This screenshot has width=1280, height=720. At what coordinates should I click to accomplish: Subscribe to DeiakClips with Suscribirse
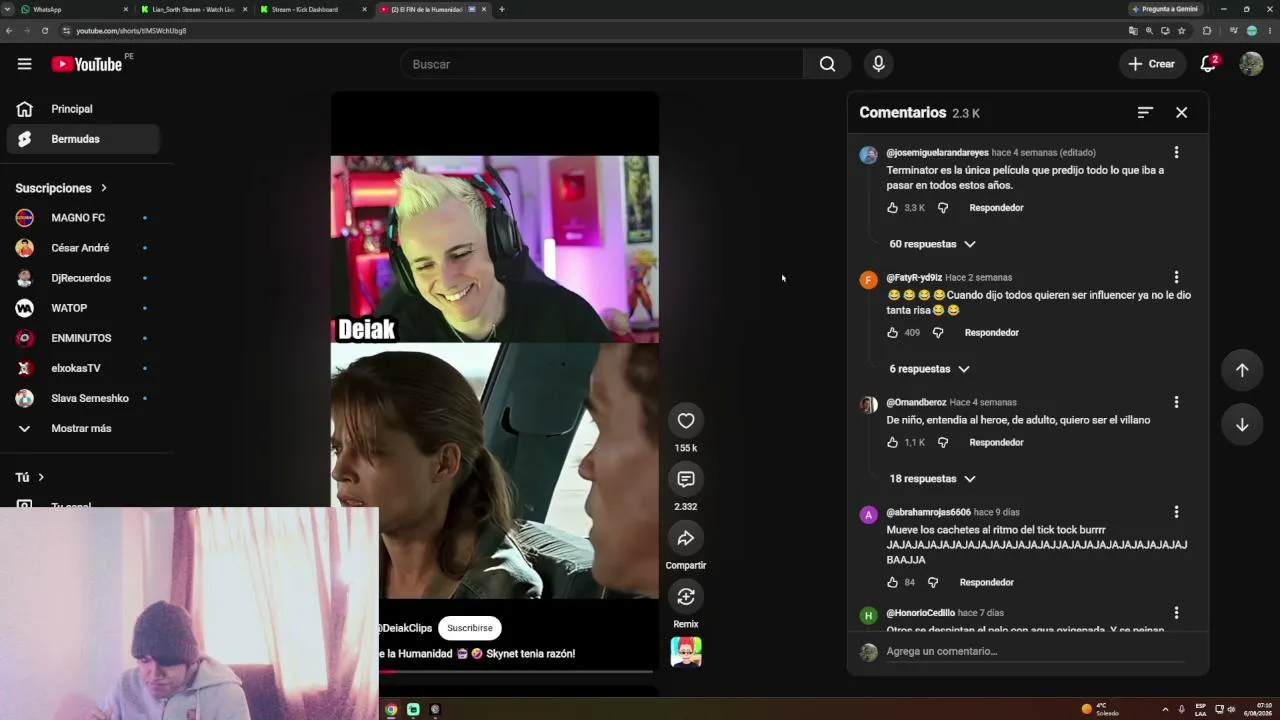[470, 628]
